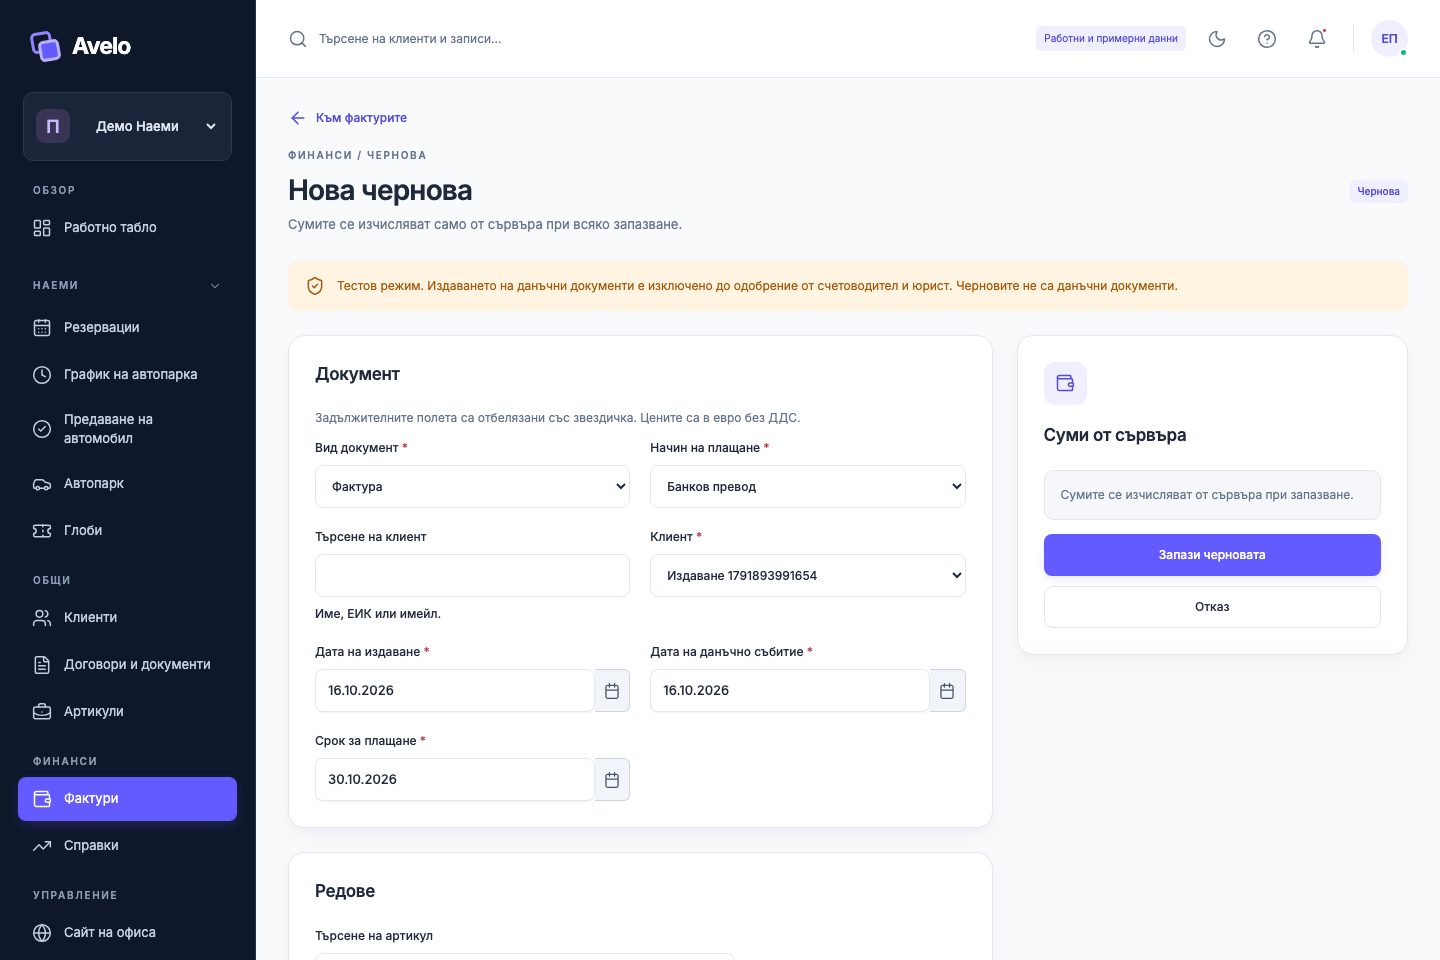Open График на автопарка
Image resolution: width=1440 pixels, height=960 pixels.
tap(127, 375)
